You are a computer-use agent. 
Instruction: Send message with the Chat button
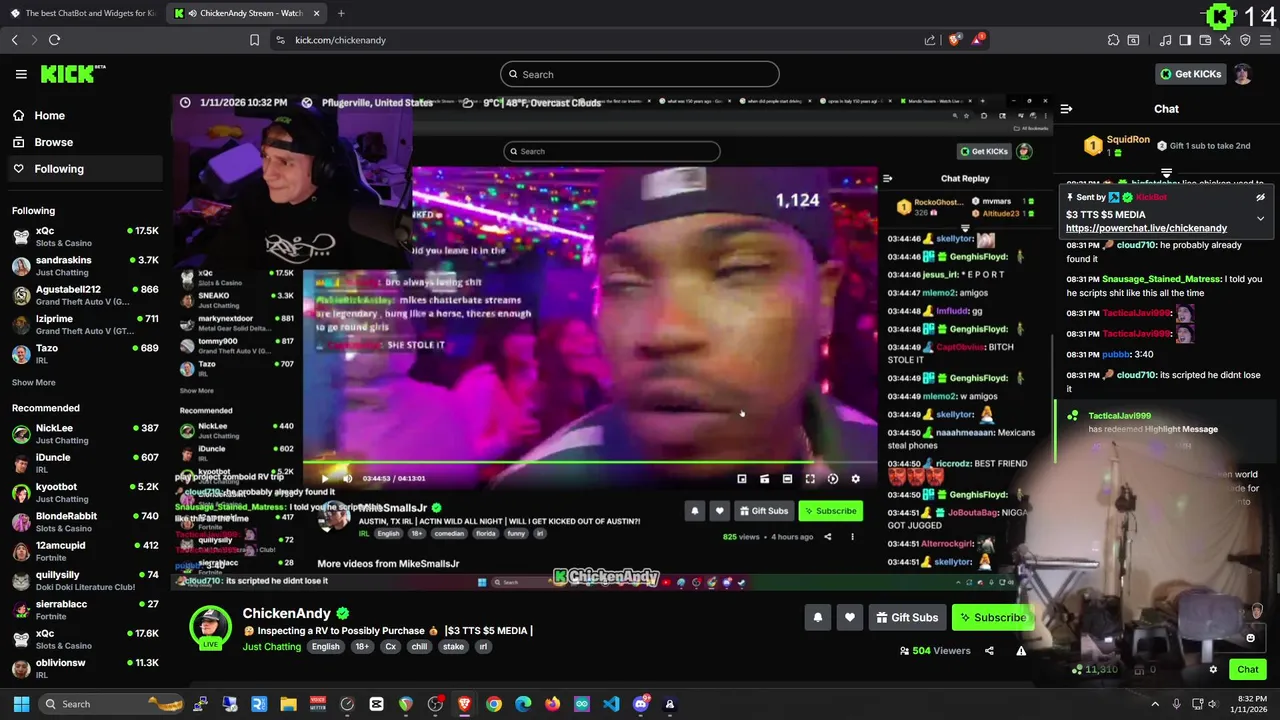[x=1248, y=670]
